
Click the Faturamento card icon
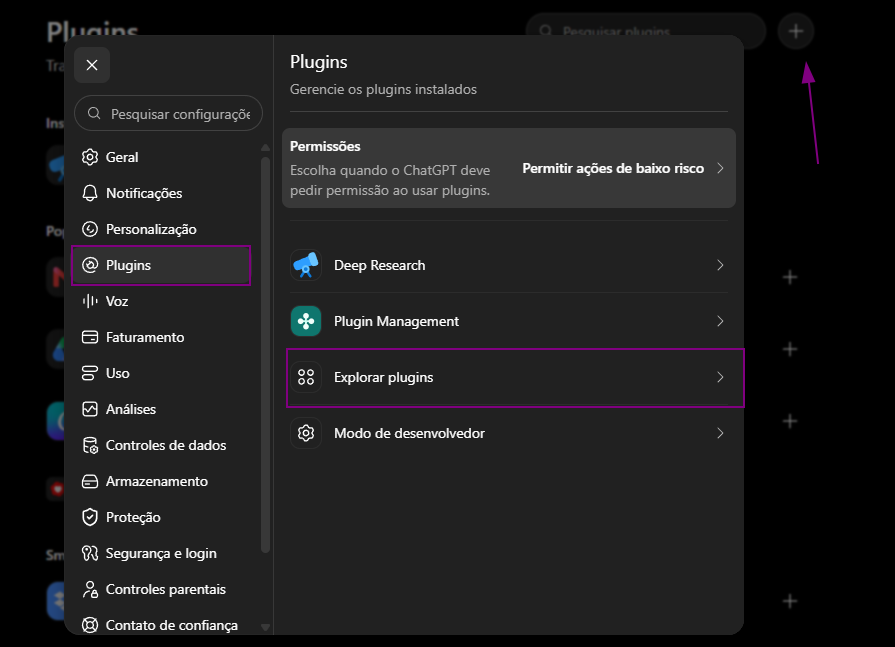pos(90,337)
